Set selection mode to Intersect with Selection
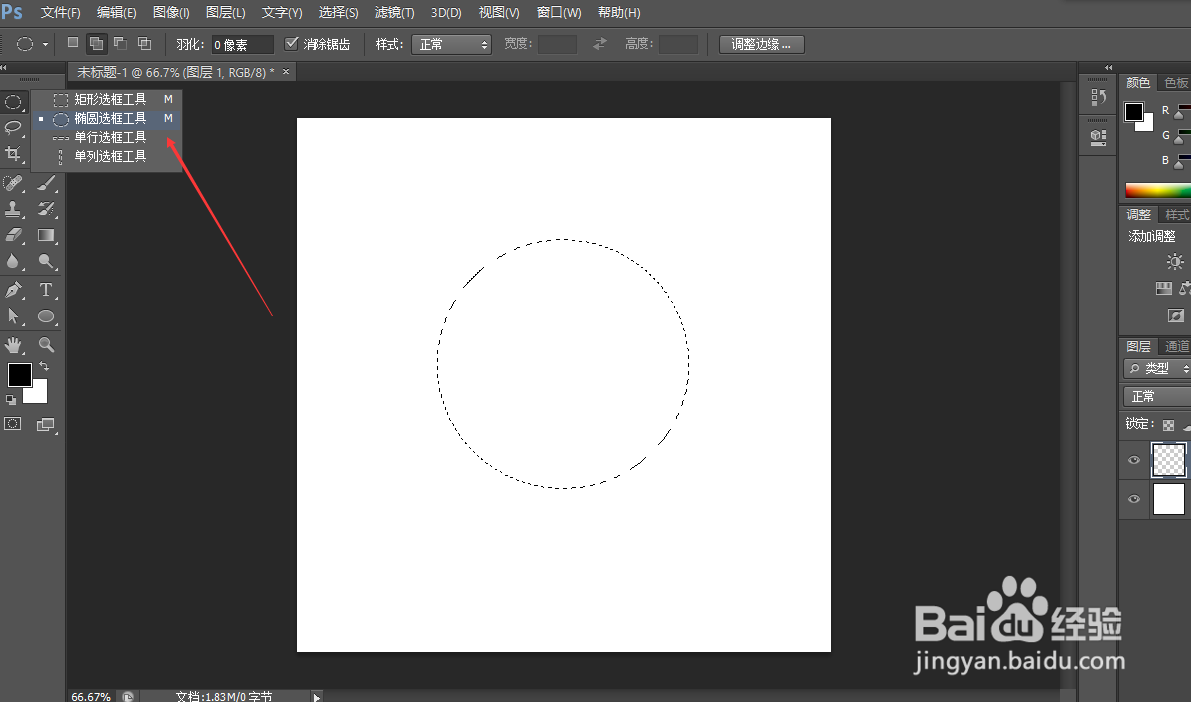Viewport: 1191px width, 702px height. pyautogui.click(x=144, y=43)
